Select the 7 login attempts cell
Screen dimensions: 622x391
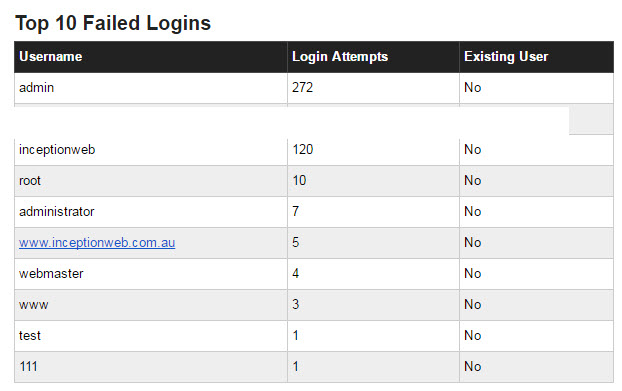click(373, 212)
